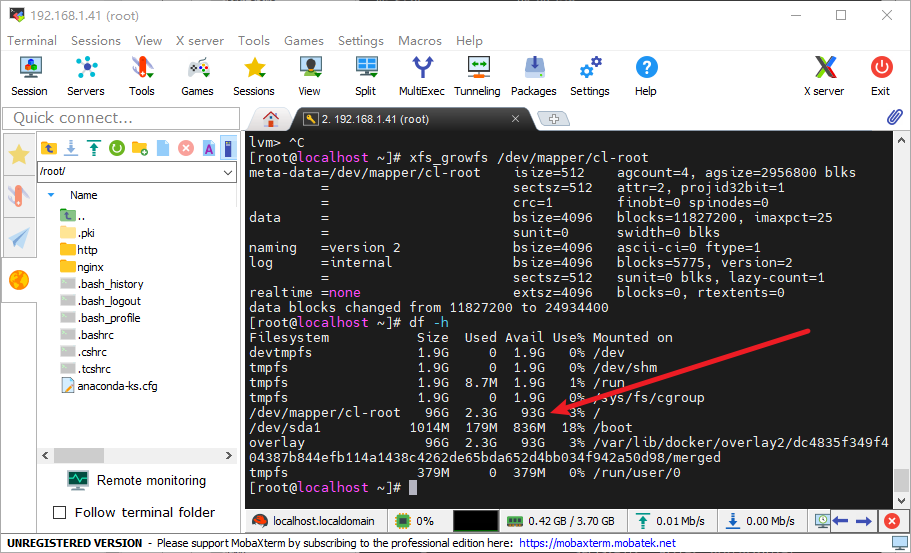
Task: Open the Macros menu
Action: [420, 41]
